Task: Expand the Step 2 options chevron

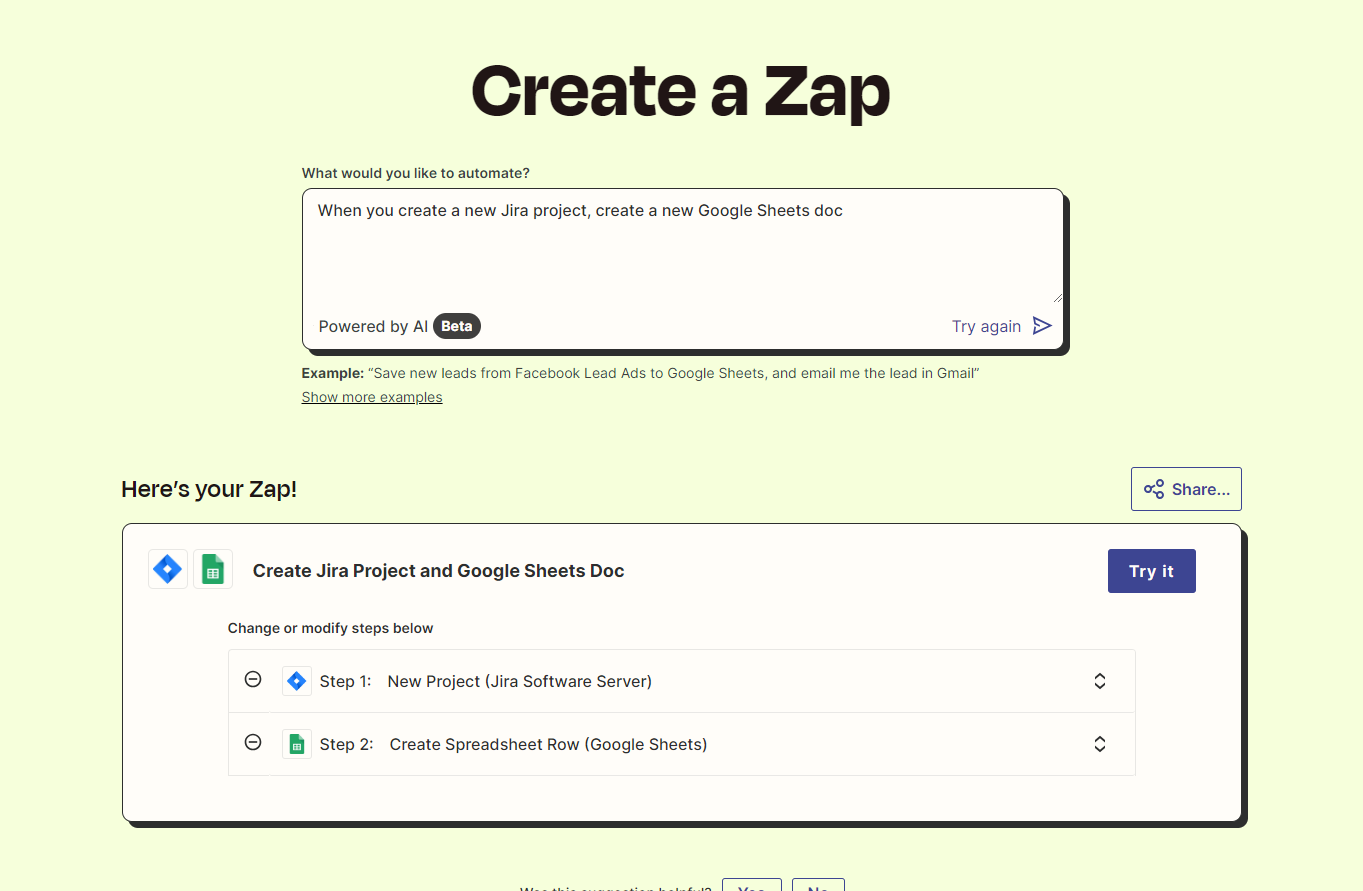Action: click(x=1100, y=744)
